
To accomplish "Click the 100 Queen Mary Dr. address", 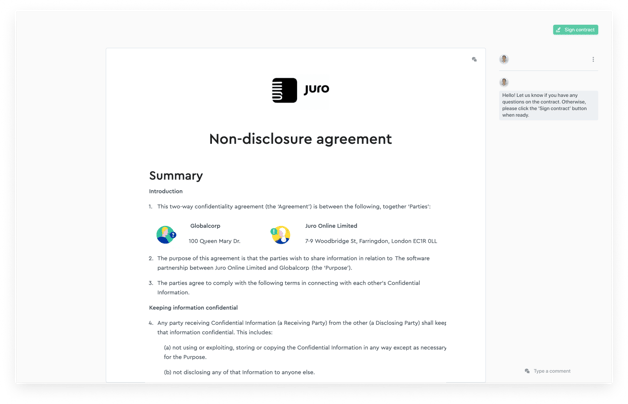I will tap(214, 241).
